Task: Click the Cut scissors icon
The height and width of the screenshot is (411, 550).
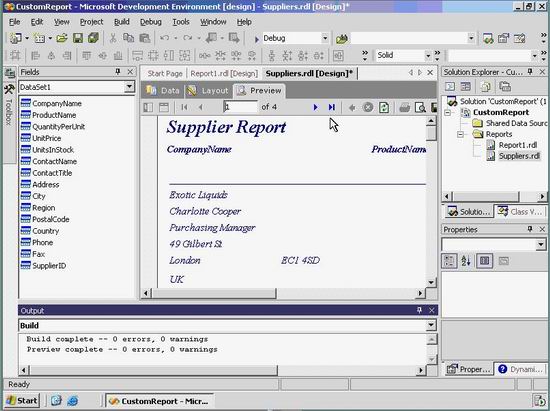Action: click(113, 38)
